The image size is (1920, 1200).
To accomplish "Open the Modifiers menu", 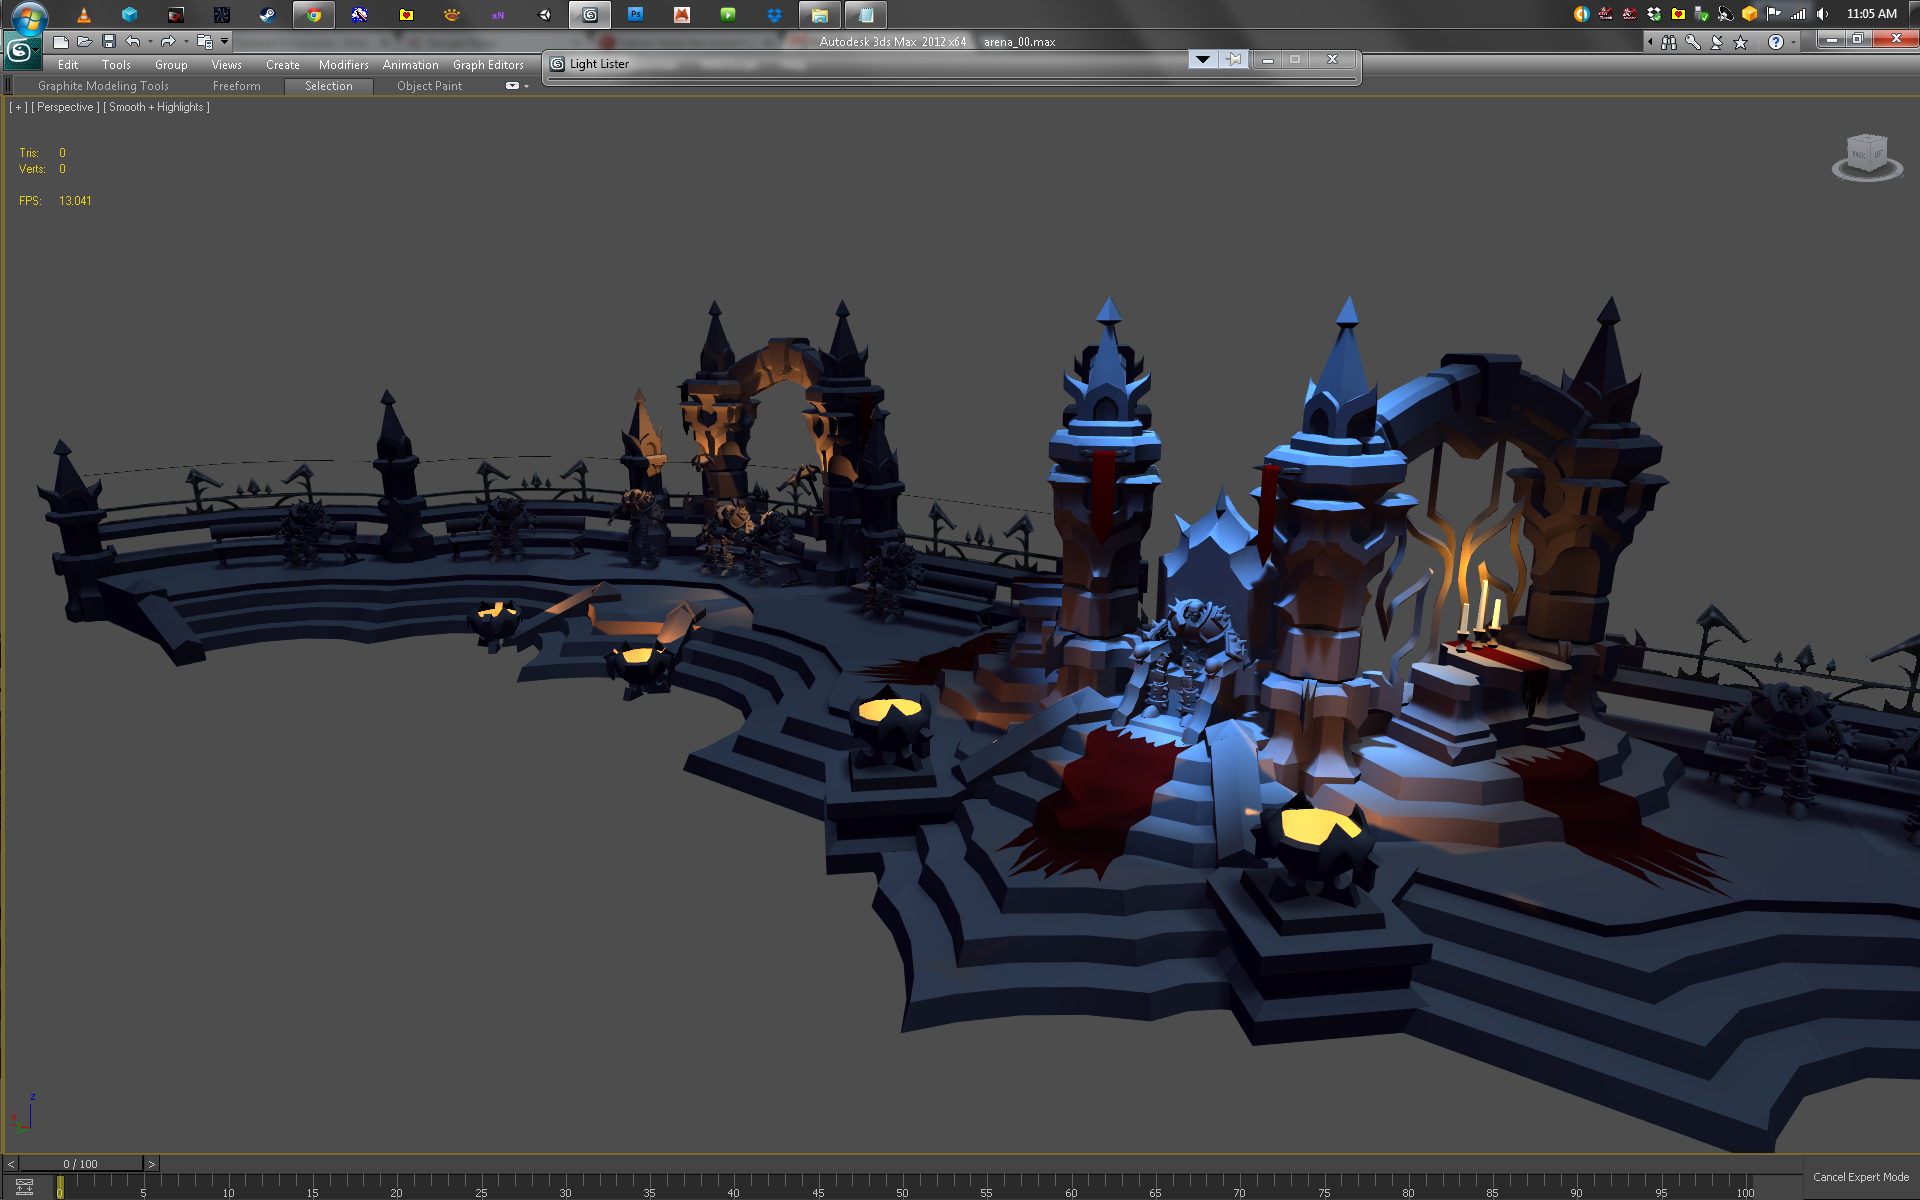I will coord(343,65).
